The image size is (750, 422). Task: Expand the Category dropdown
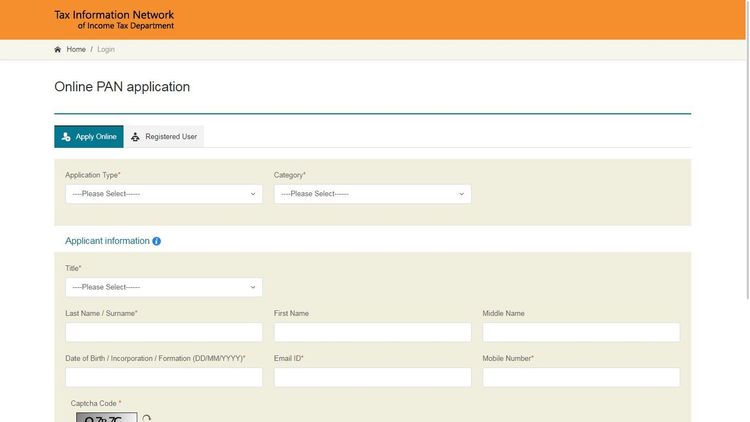pyautogui.click(x=372, y=194)
